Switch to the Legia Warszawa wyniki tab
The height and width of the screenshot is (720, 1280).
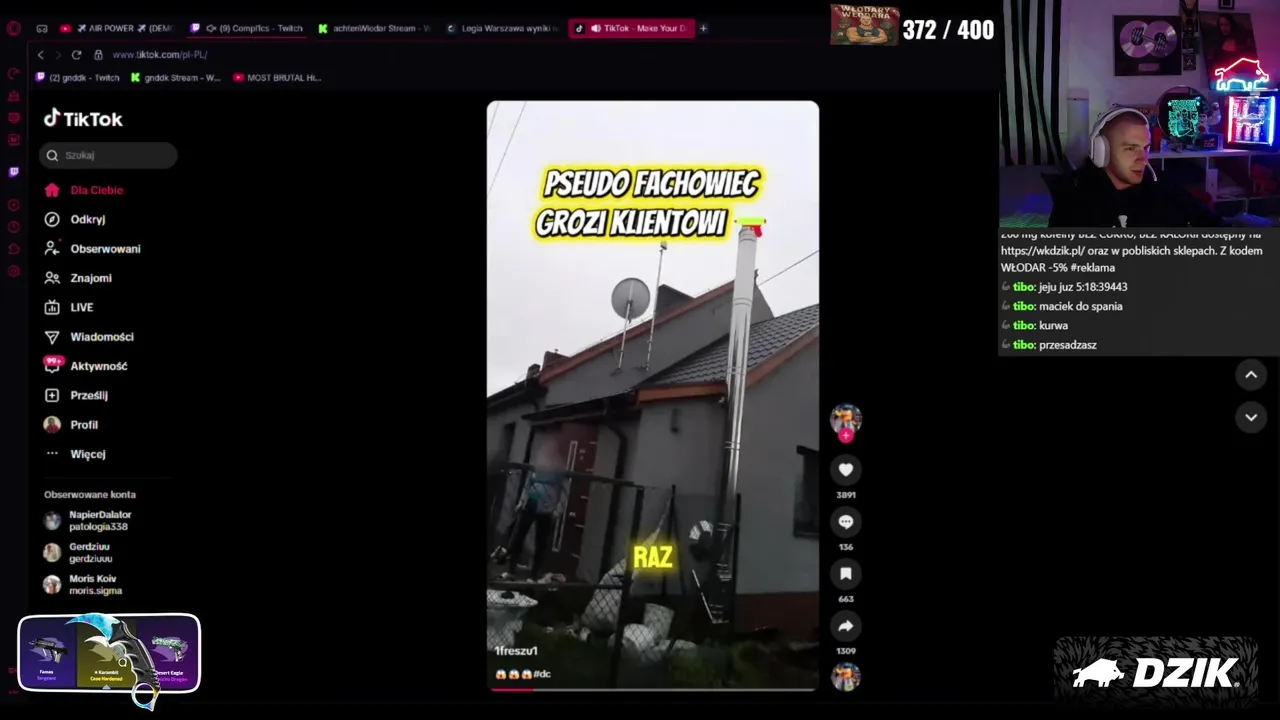tap(503, 28)
